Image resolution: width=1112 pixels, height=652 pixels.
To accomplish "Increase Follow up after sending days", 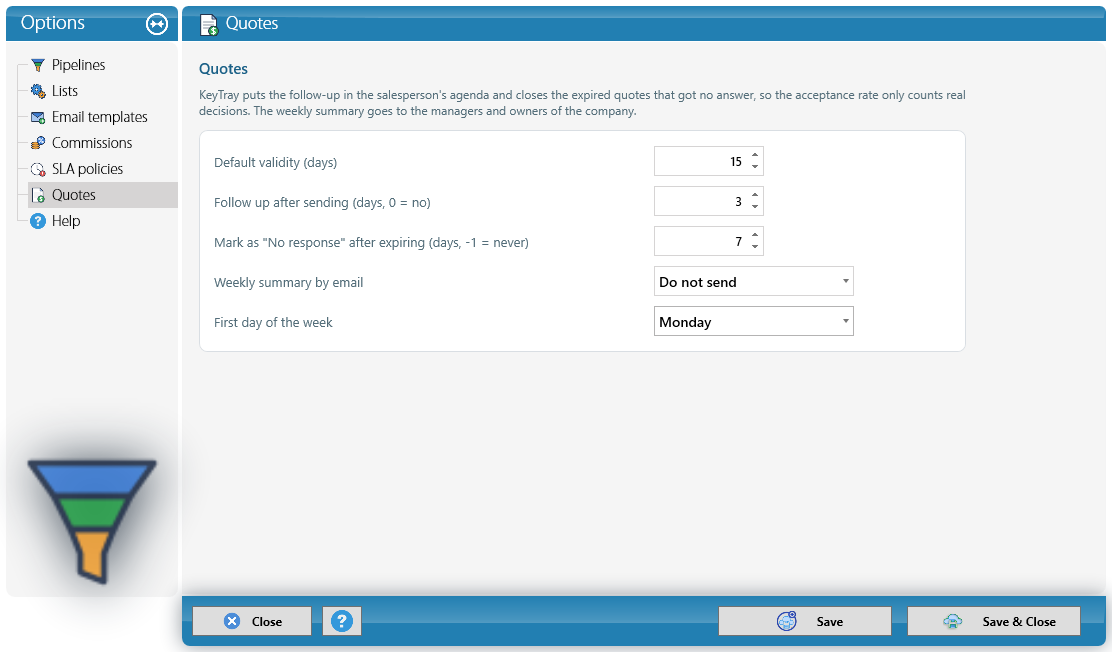I will click(755, 195).
